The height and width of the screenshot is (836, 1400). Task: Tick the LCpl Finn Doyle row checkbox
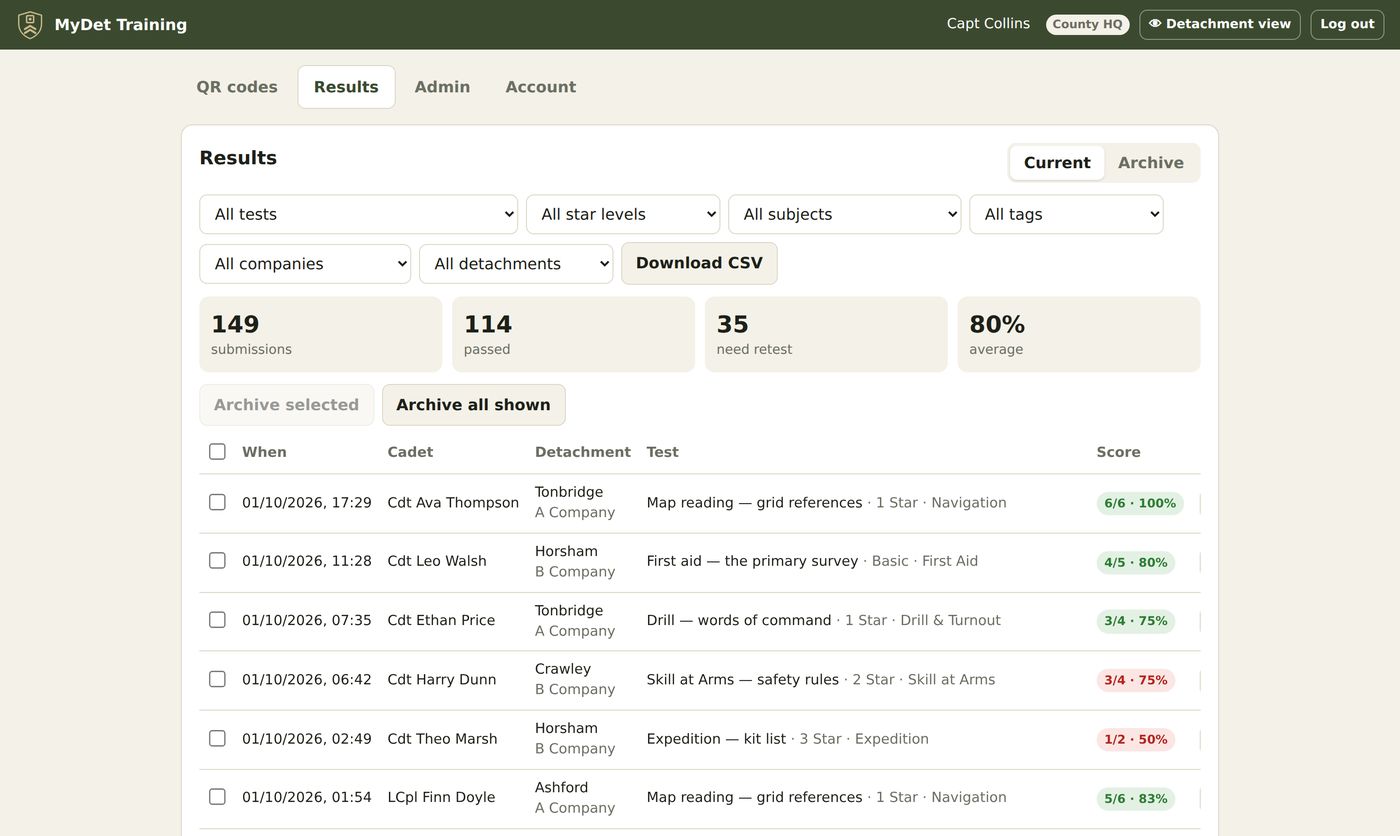(217, 797)
